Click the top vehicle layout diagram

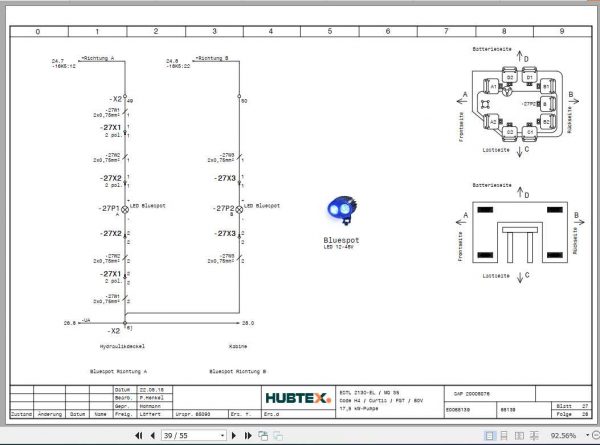pos(518,103)
